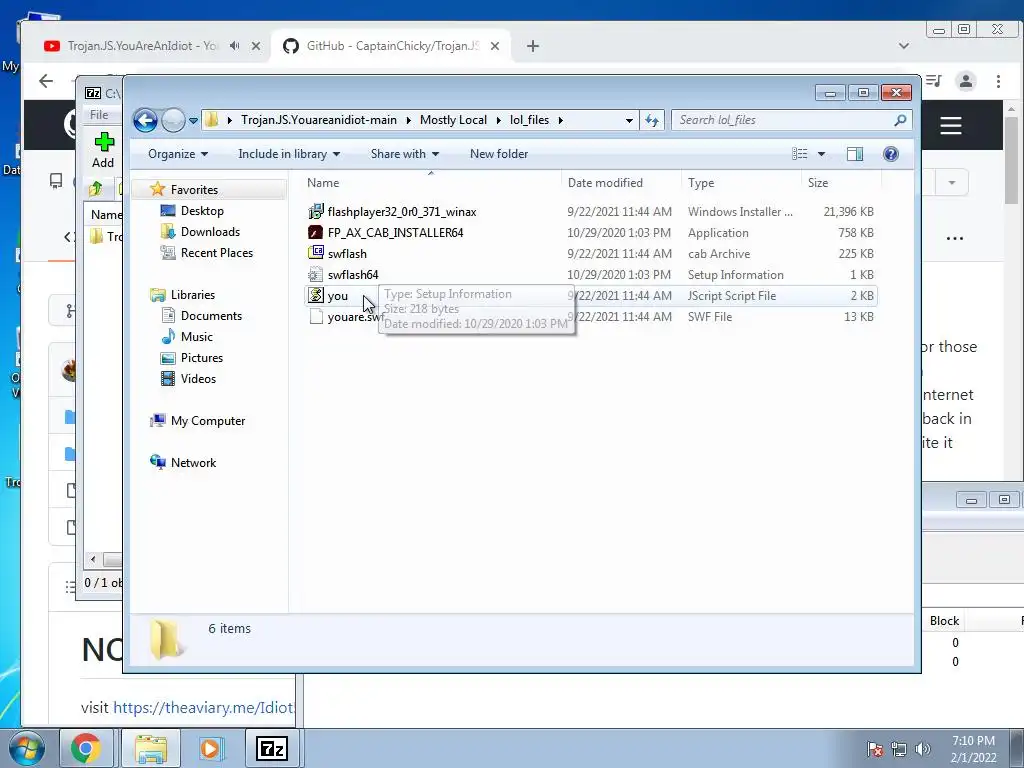
Task: Click the Explorer Forward navigation arrow
Action: (173, 120)
